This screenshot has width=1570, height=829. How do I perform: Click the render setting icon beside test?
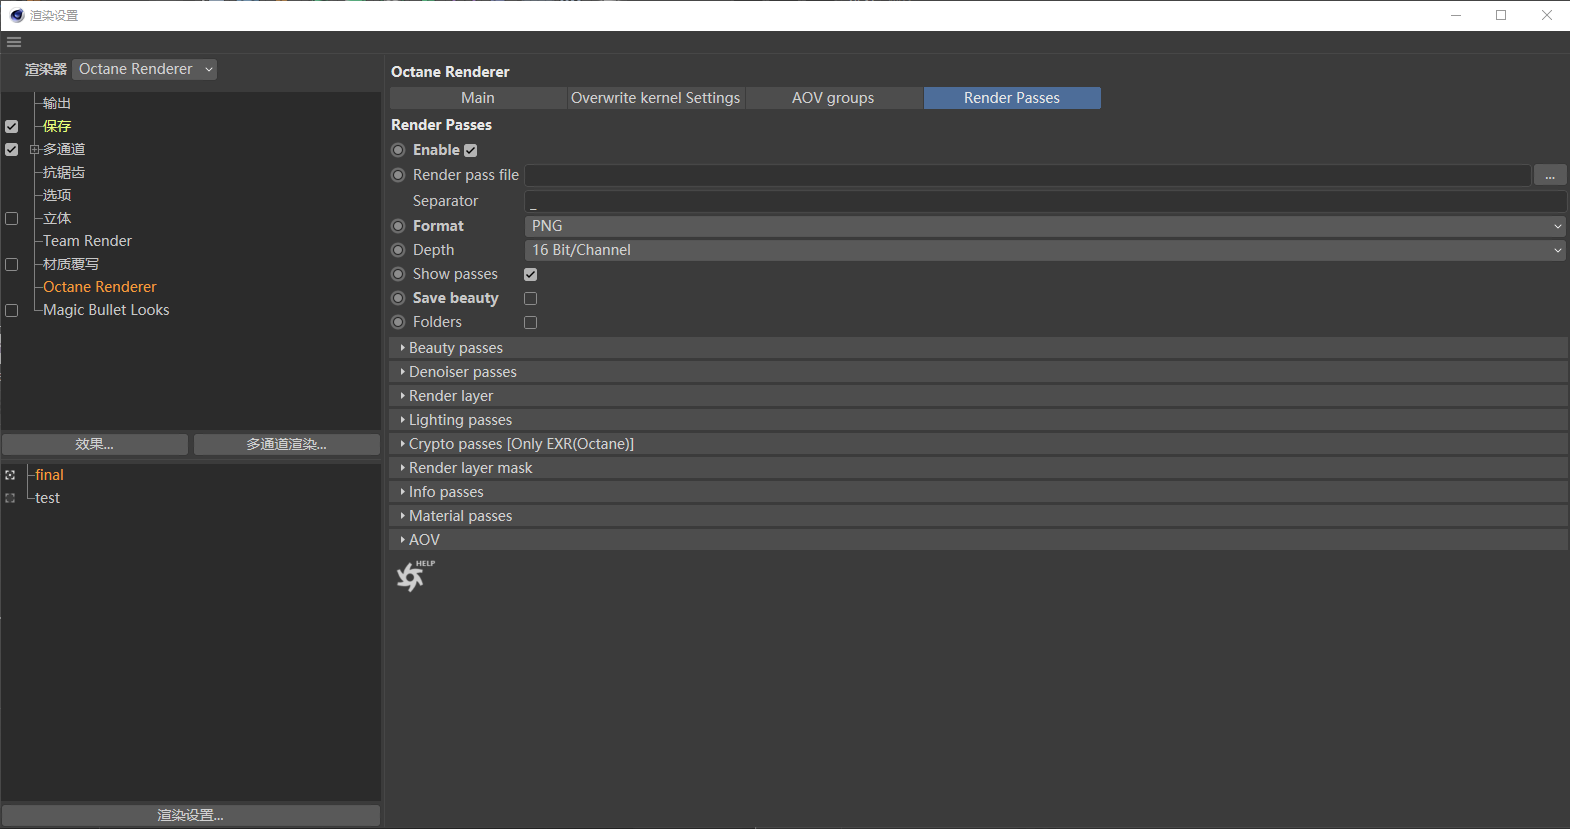click(x=10, y=498)
